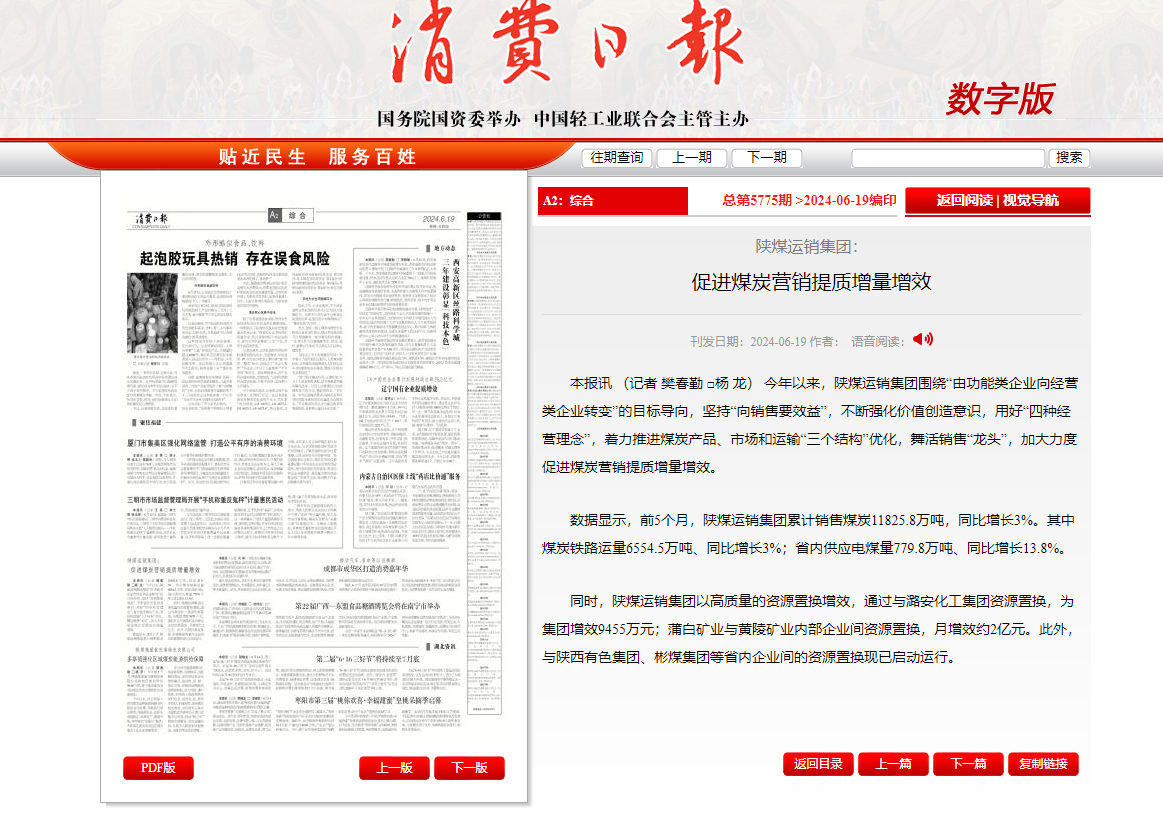Select 返回阅读 in the red bar

(964, 200)
